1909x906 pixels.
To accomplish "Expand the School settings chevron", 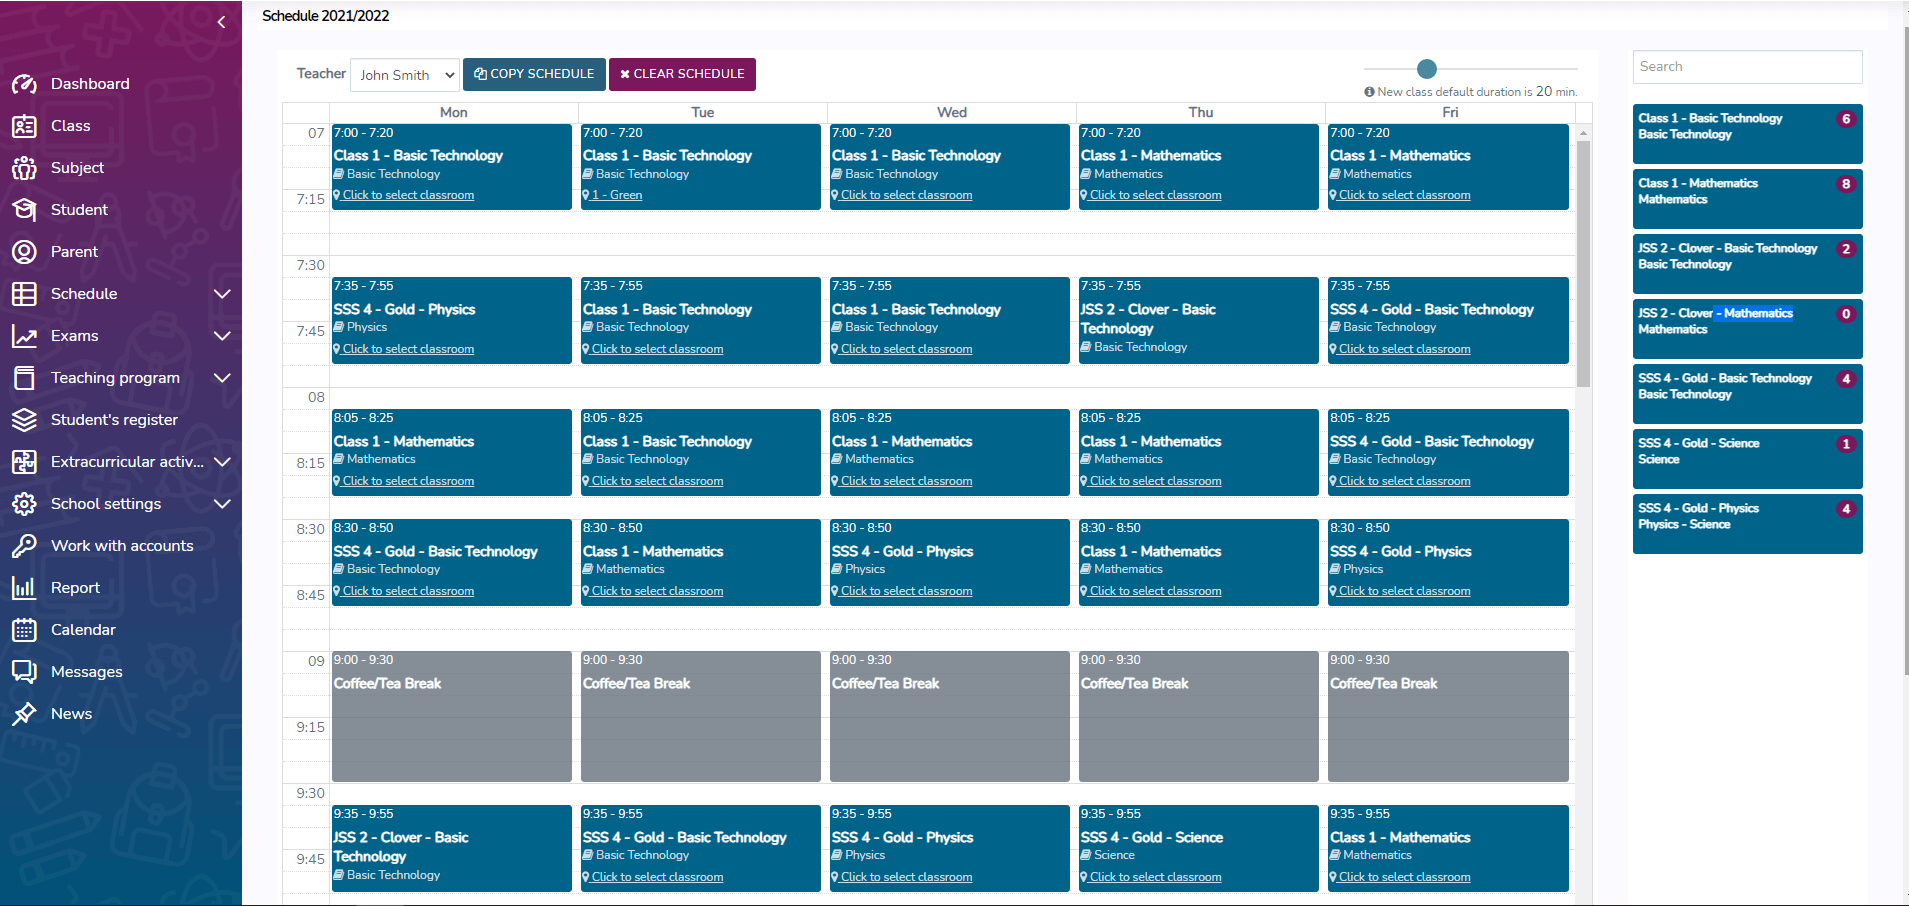I will [x=222, y=504].
